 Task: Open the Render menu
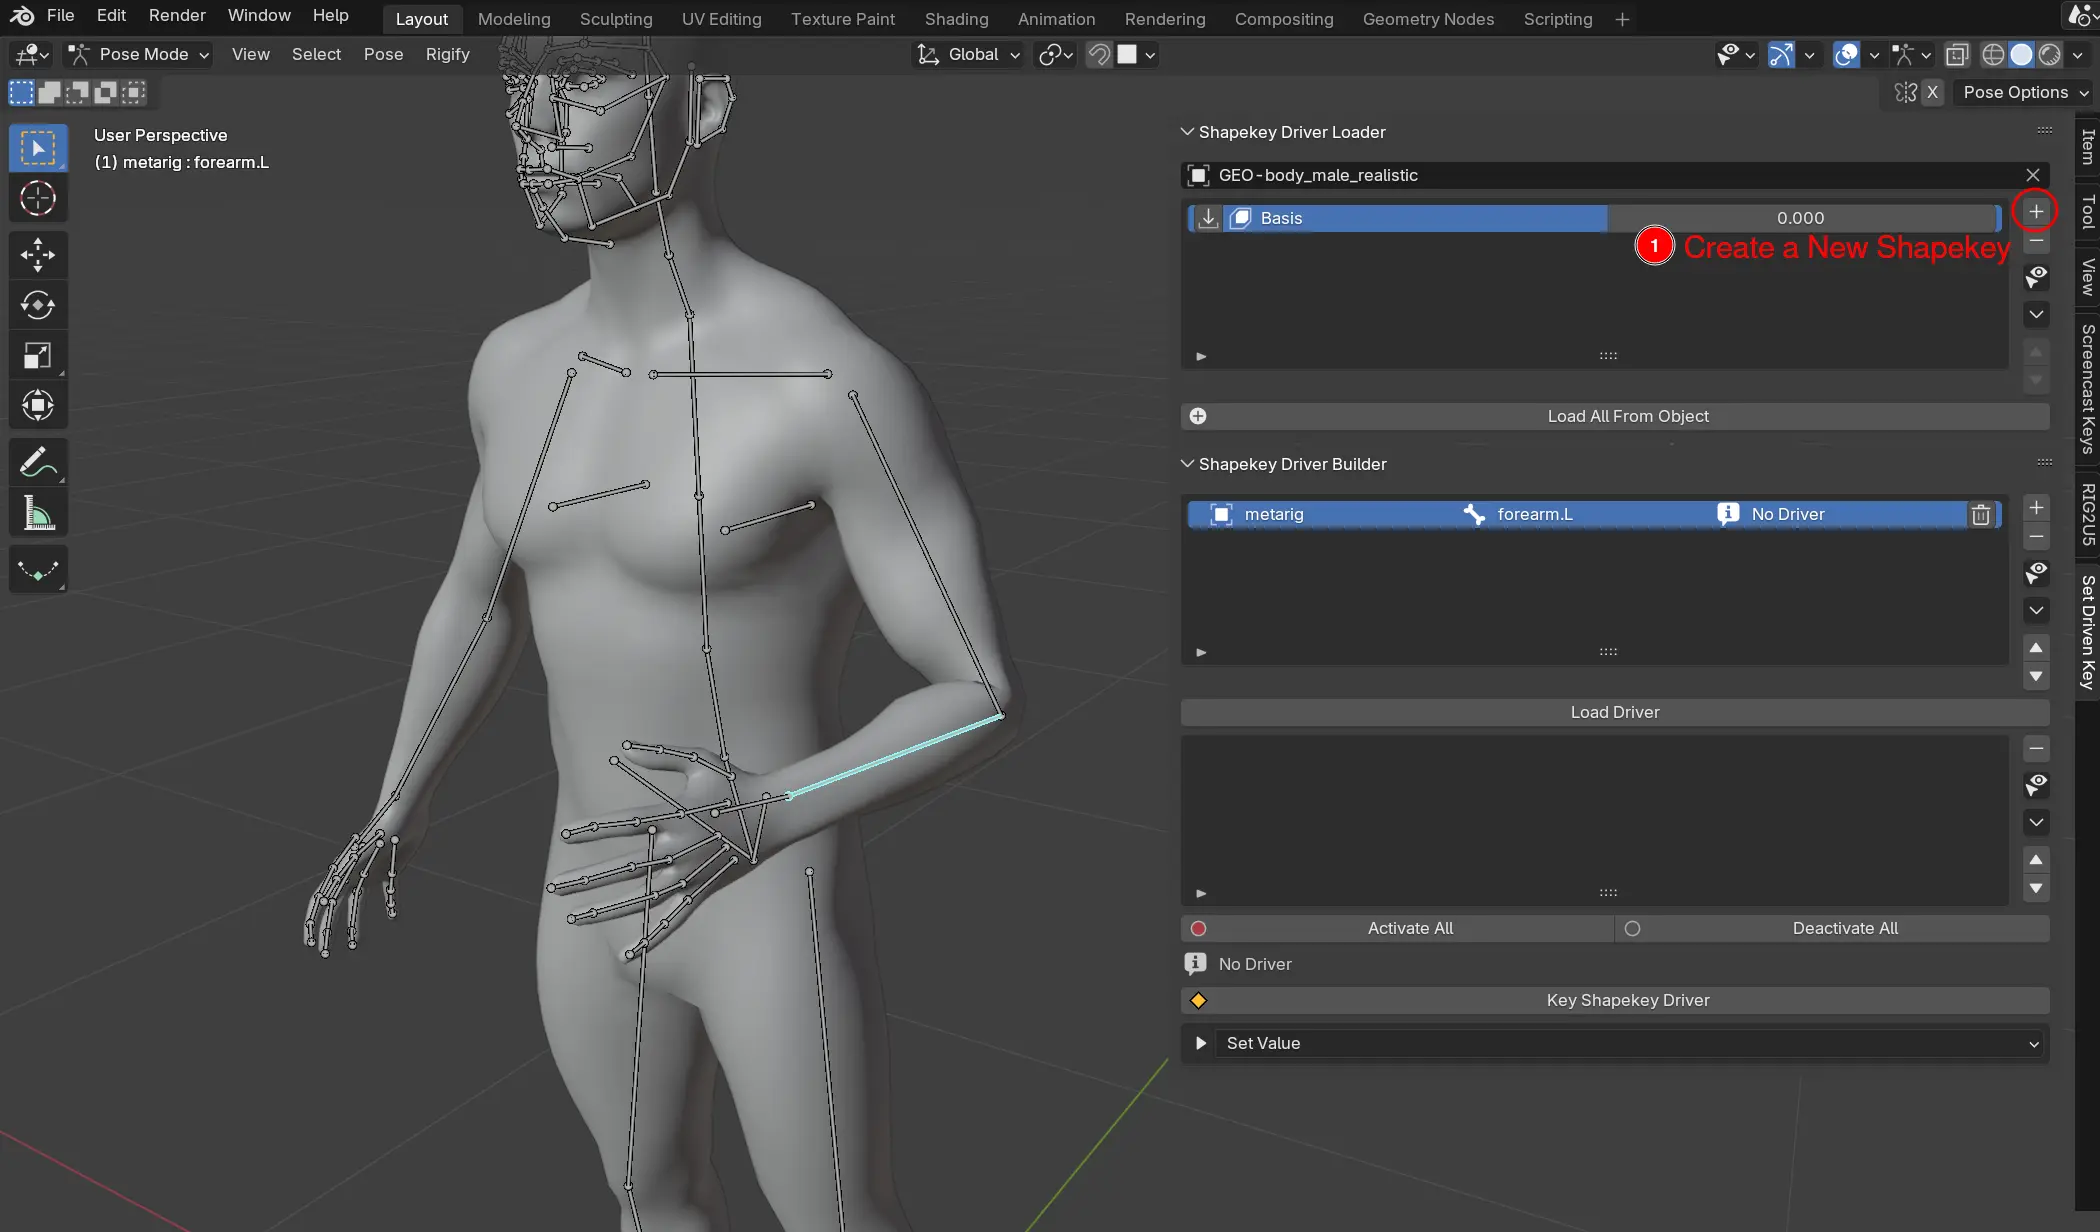pyautogui.click(x=177, y=15)
